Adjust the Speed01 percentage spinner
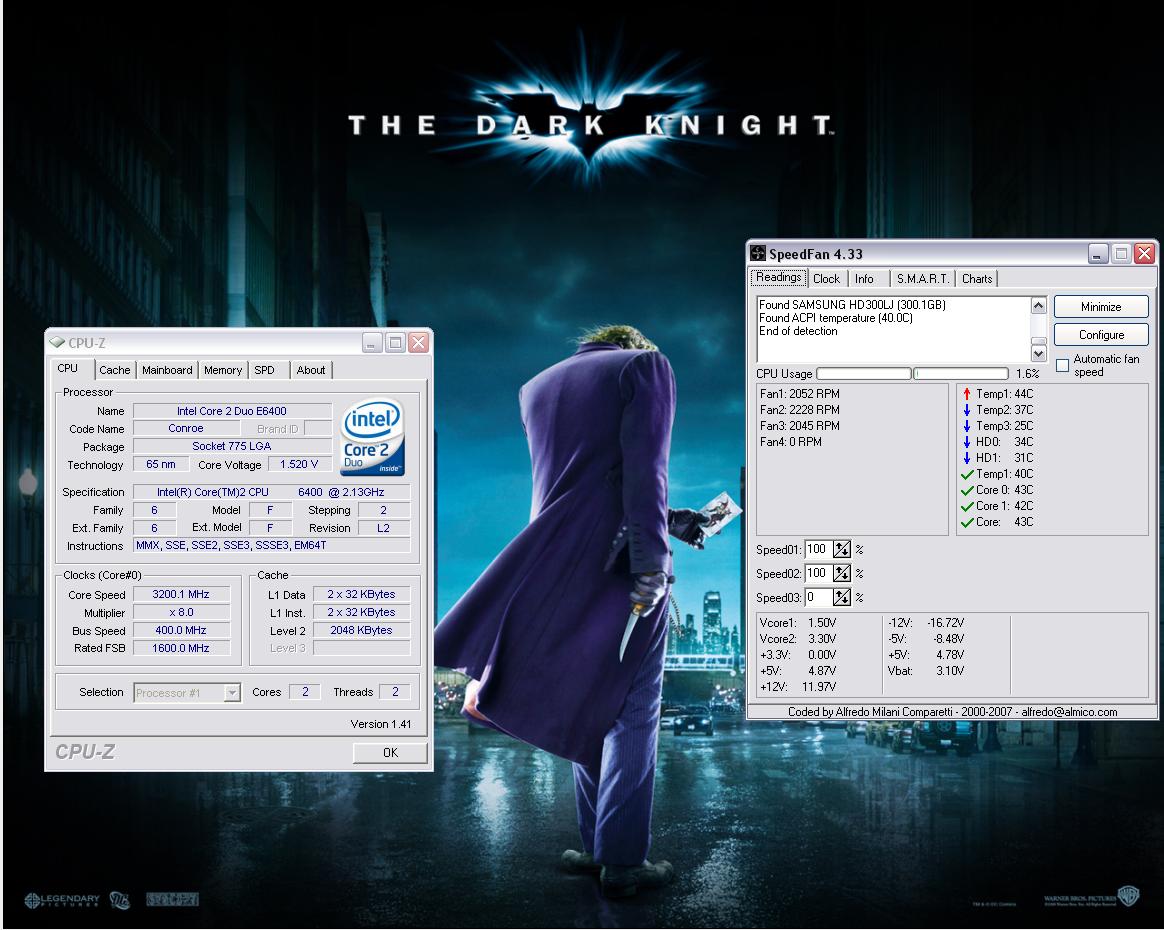 click(842, 549)
